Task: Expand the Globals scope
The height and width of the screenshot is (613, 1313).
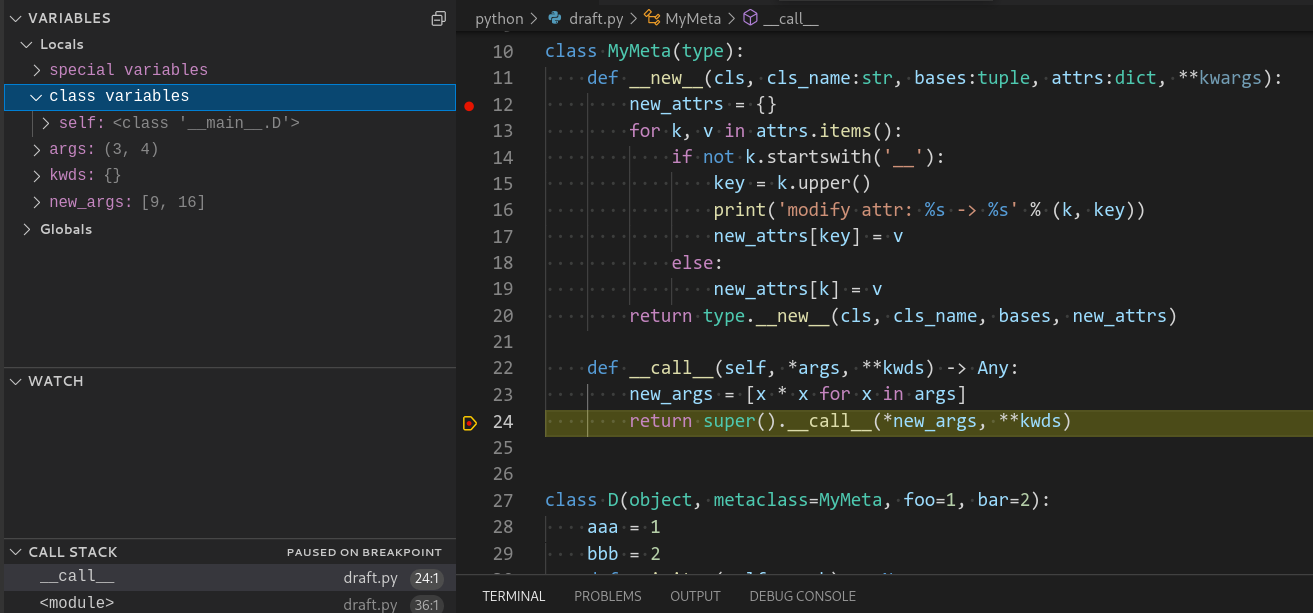Action: [x=26, y=230]
